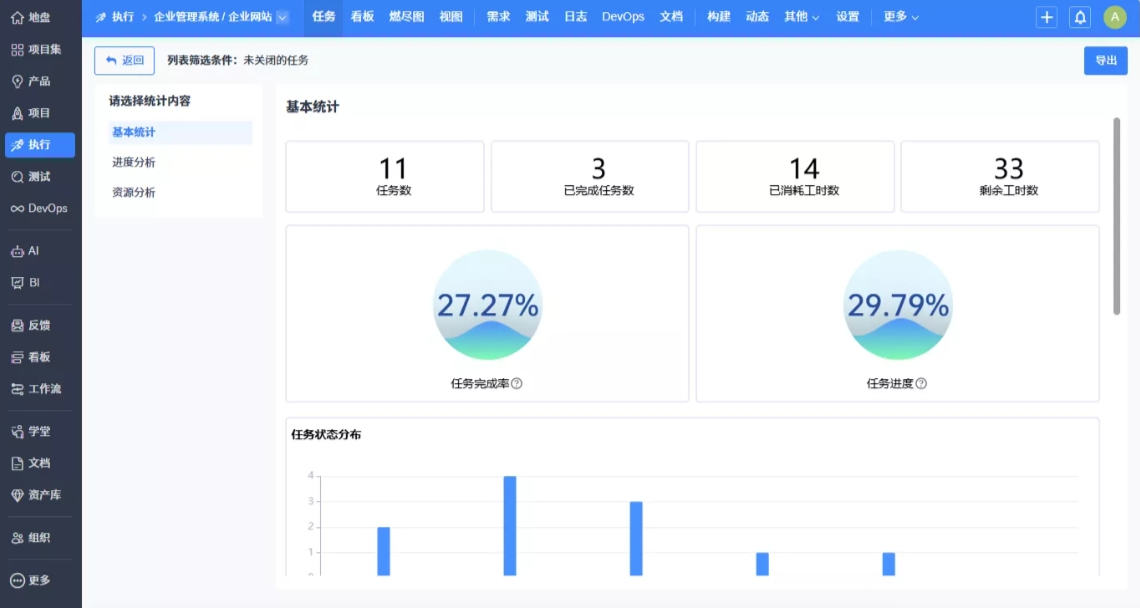Open the user avatar A menu

tap(1115, 17)
